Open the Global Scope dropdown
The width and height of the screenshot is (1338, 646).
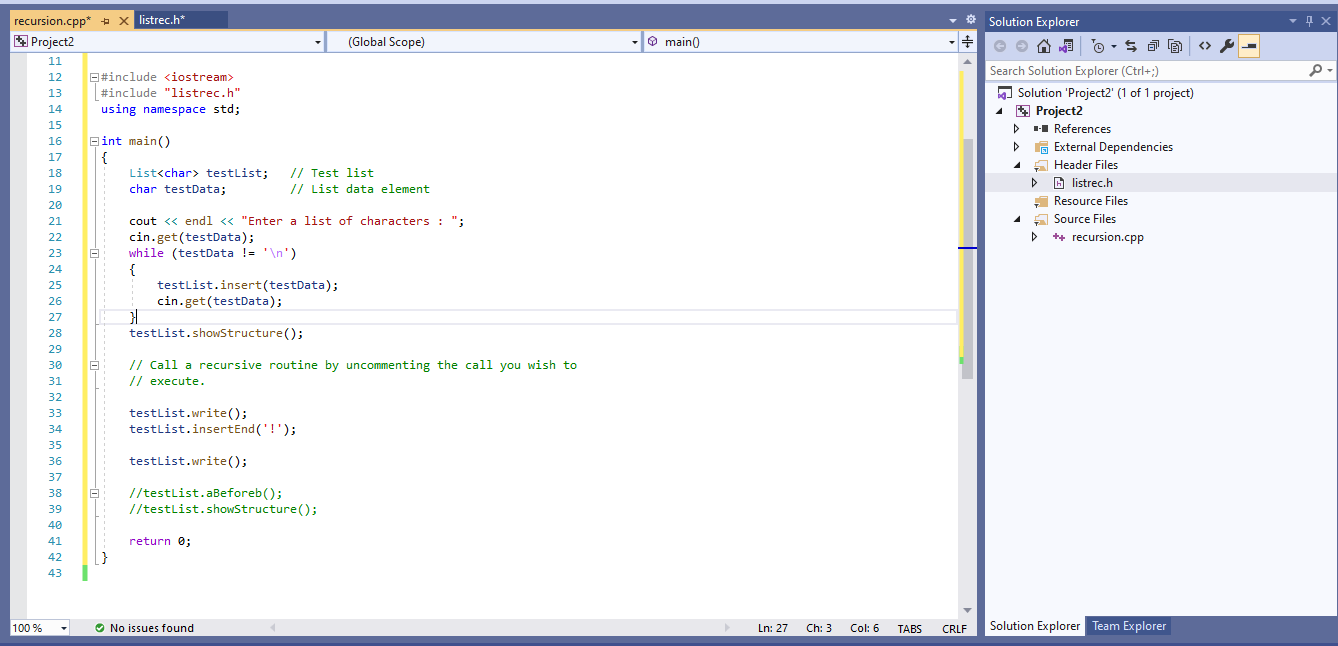click(x=634, y=41)
